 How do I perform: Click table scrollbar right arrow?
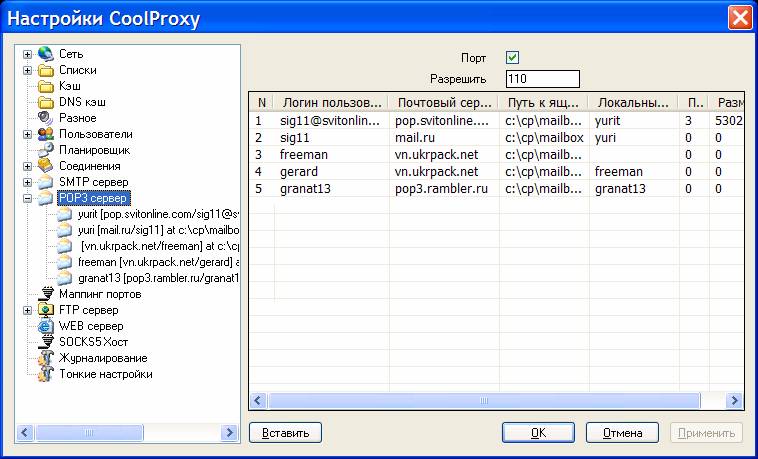click(x=735, y=400)
